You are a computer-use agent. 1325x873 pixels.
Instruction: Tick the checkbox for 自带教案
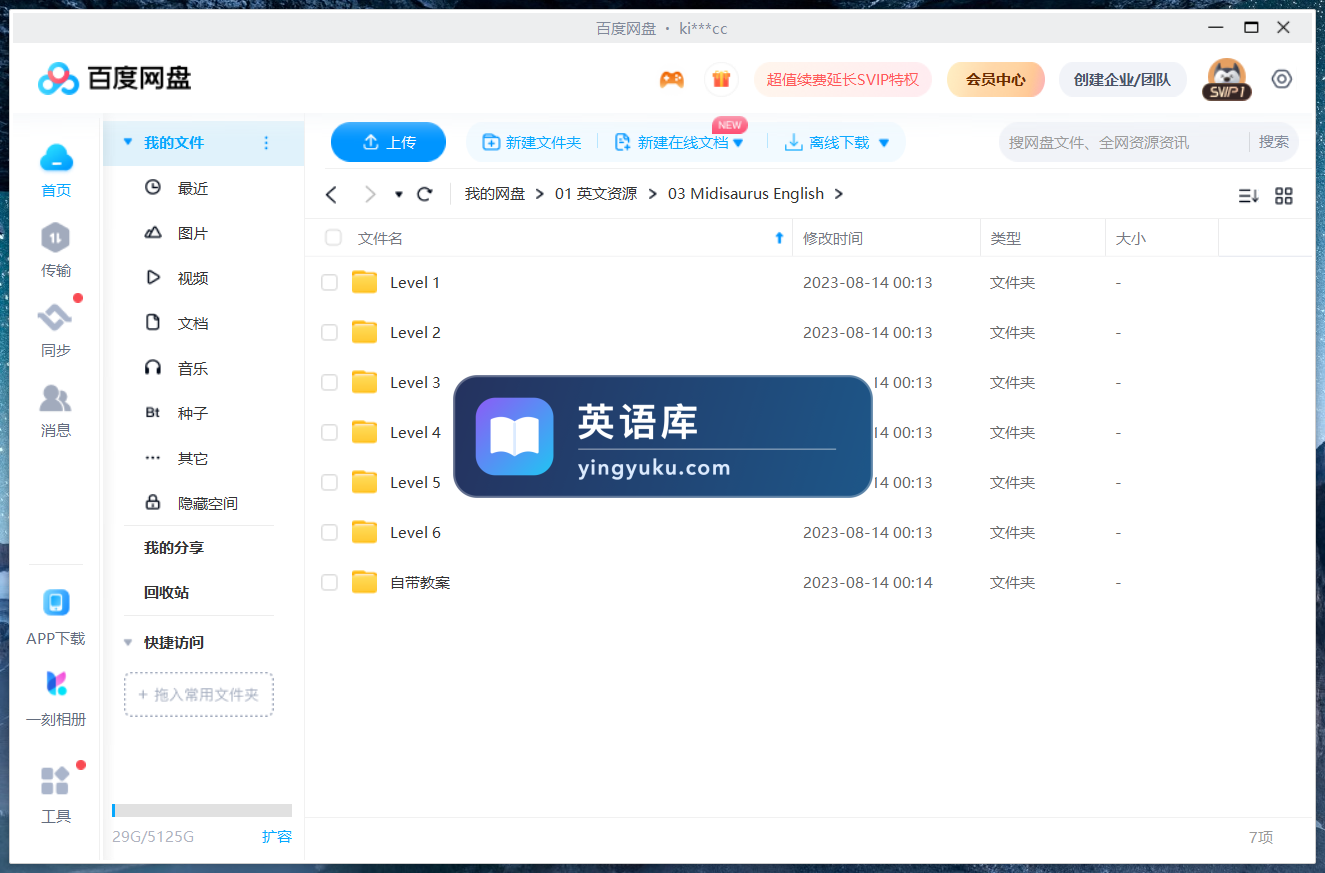click(x=329, y=583)
